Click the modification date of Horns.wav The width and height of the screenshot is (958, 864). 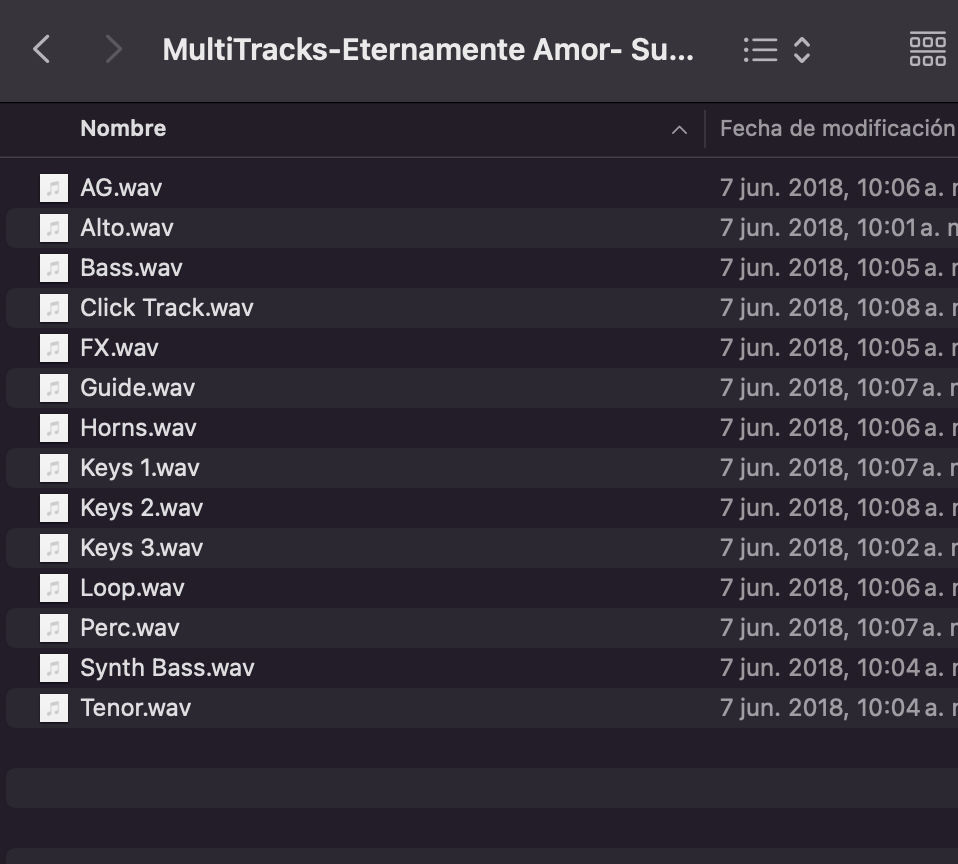pos(838,428)
